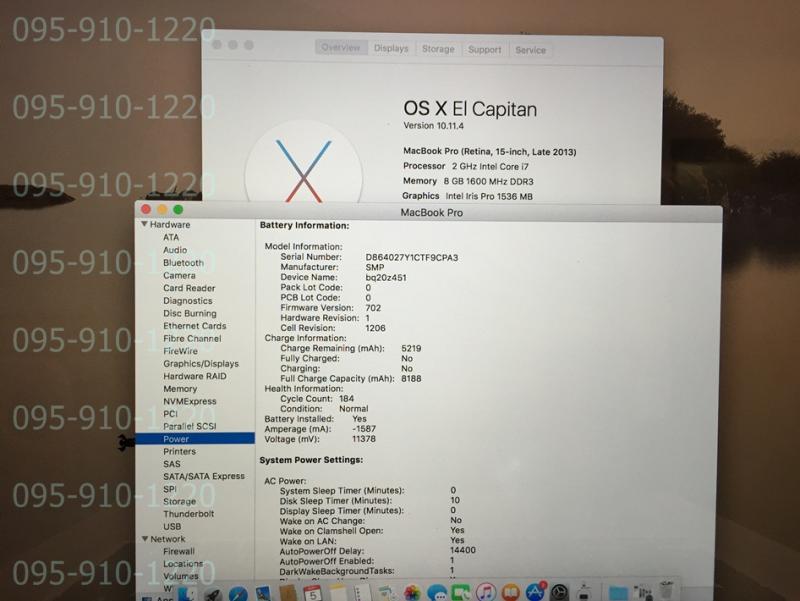
Task: Open Notes icon in the Dock
Action: click(338, 593)
